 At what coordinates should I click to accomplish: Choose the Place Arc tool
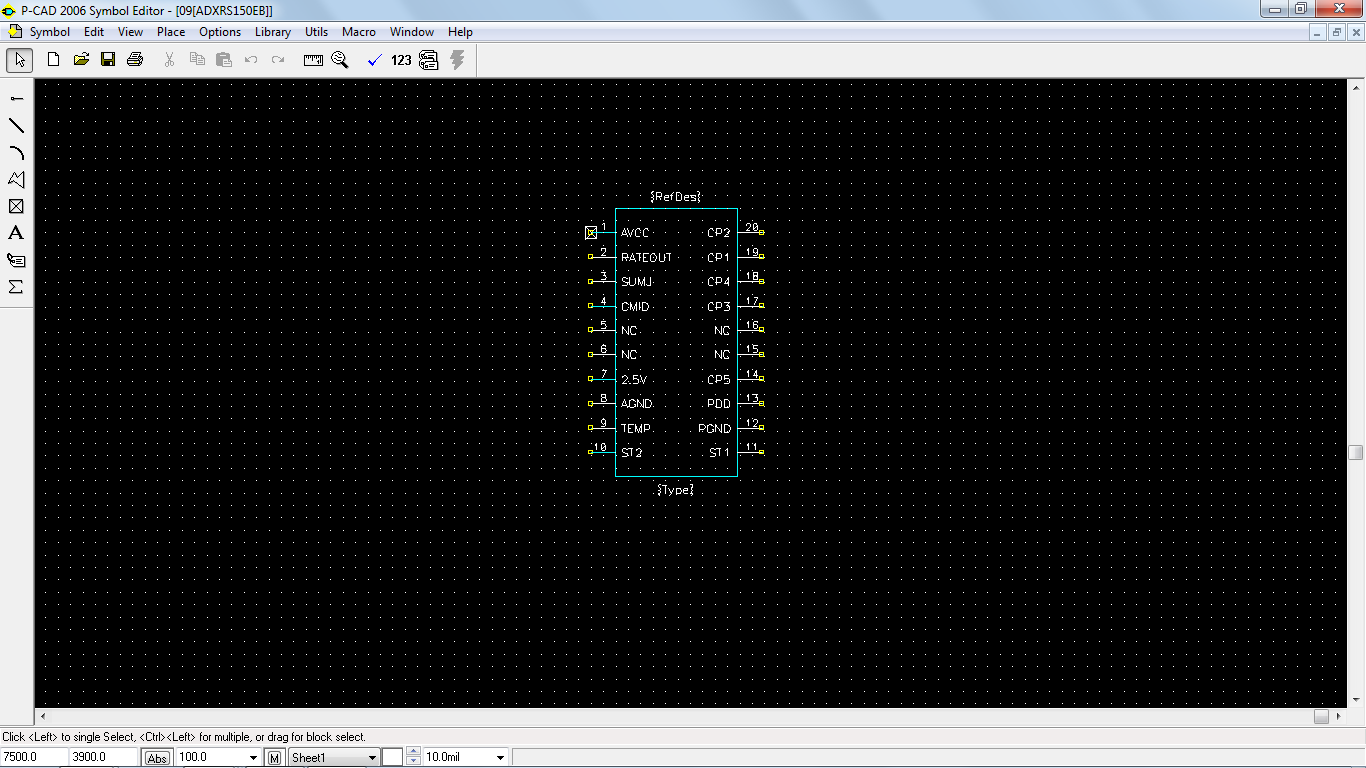tap(16, 152)
